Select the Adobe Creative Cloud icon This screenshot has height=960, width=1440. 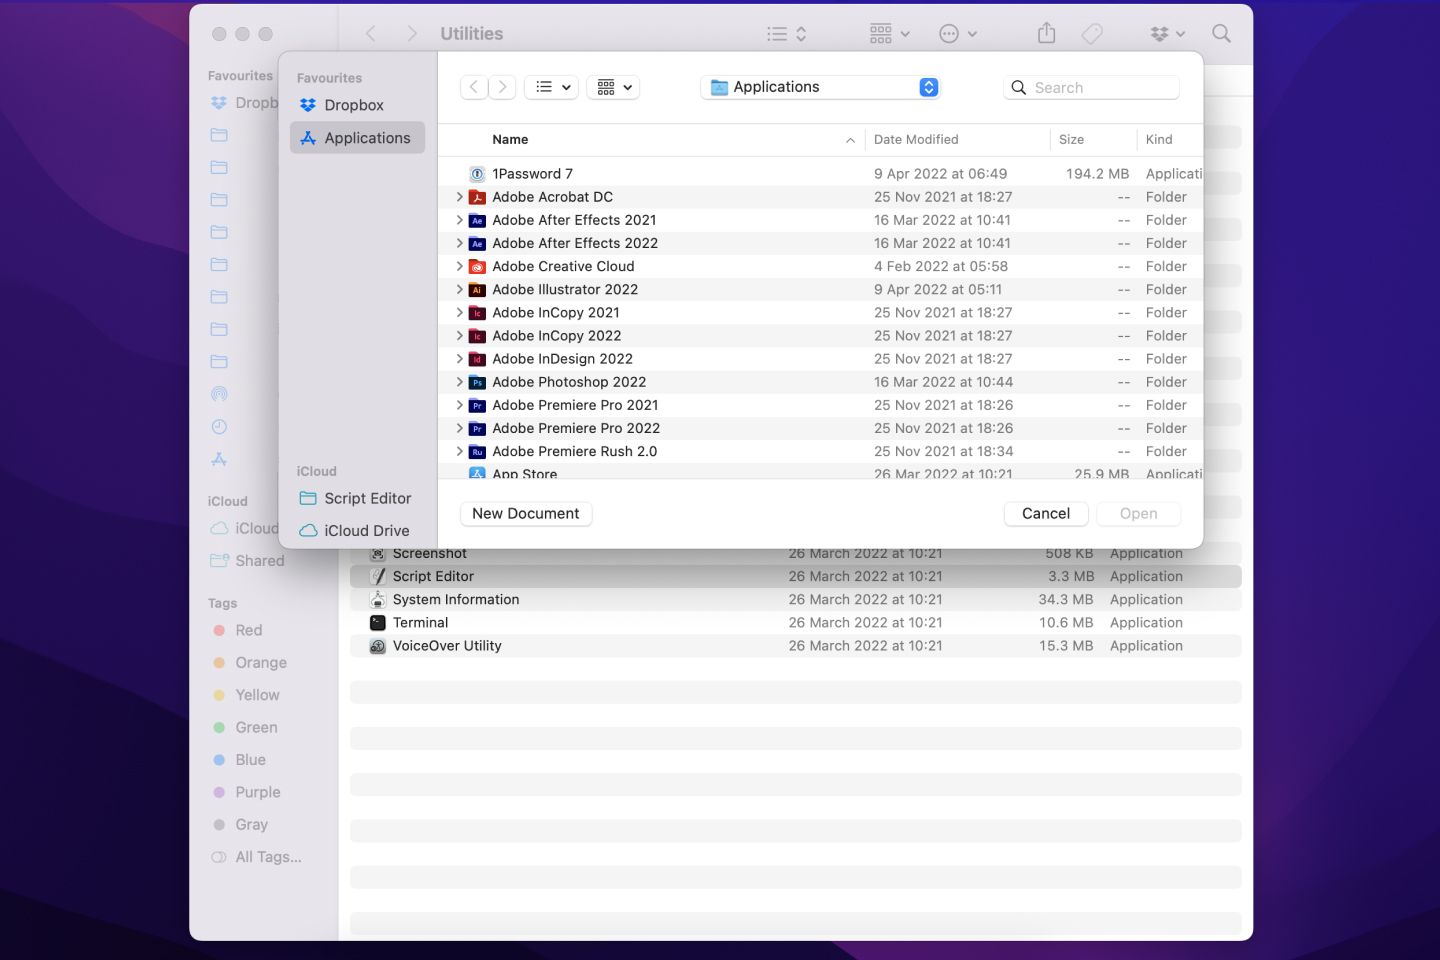point(477,266)
